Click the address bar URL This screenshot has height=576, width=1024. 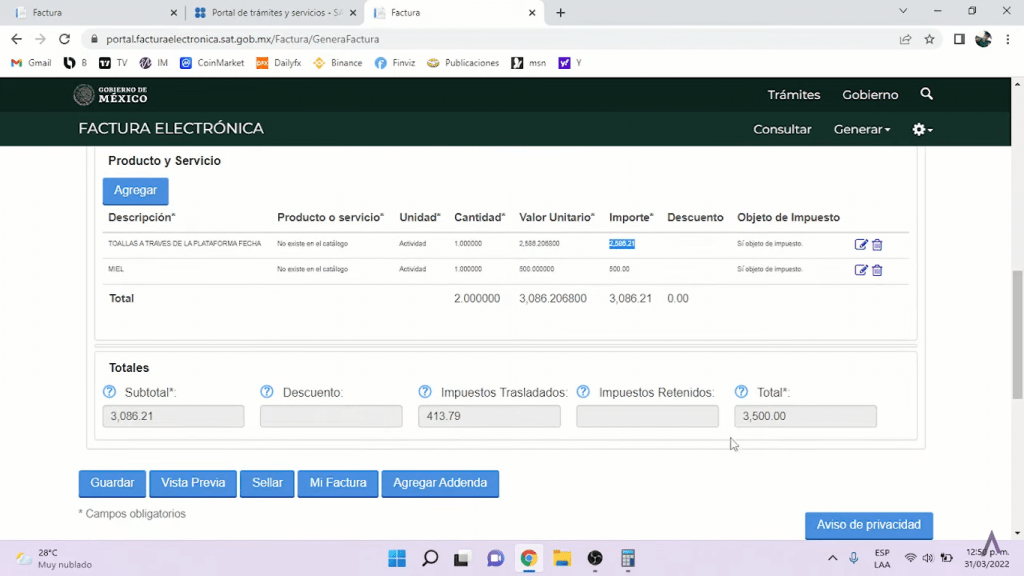pos(242,39)
